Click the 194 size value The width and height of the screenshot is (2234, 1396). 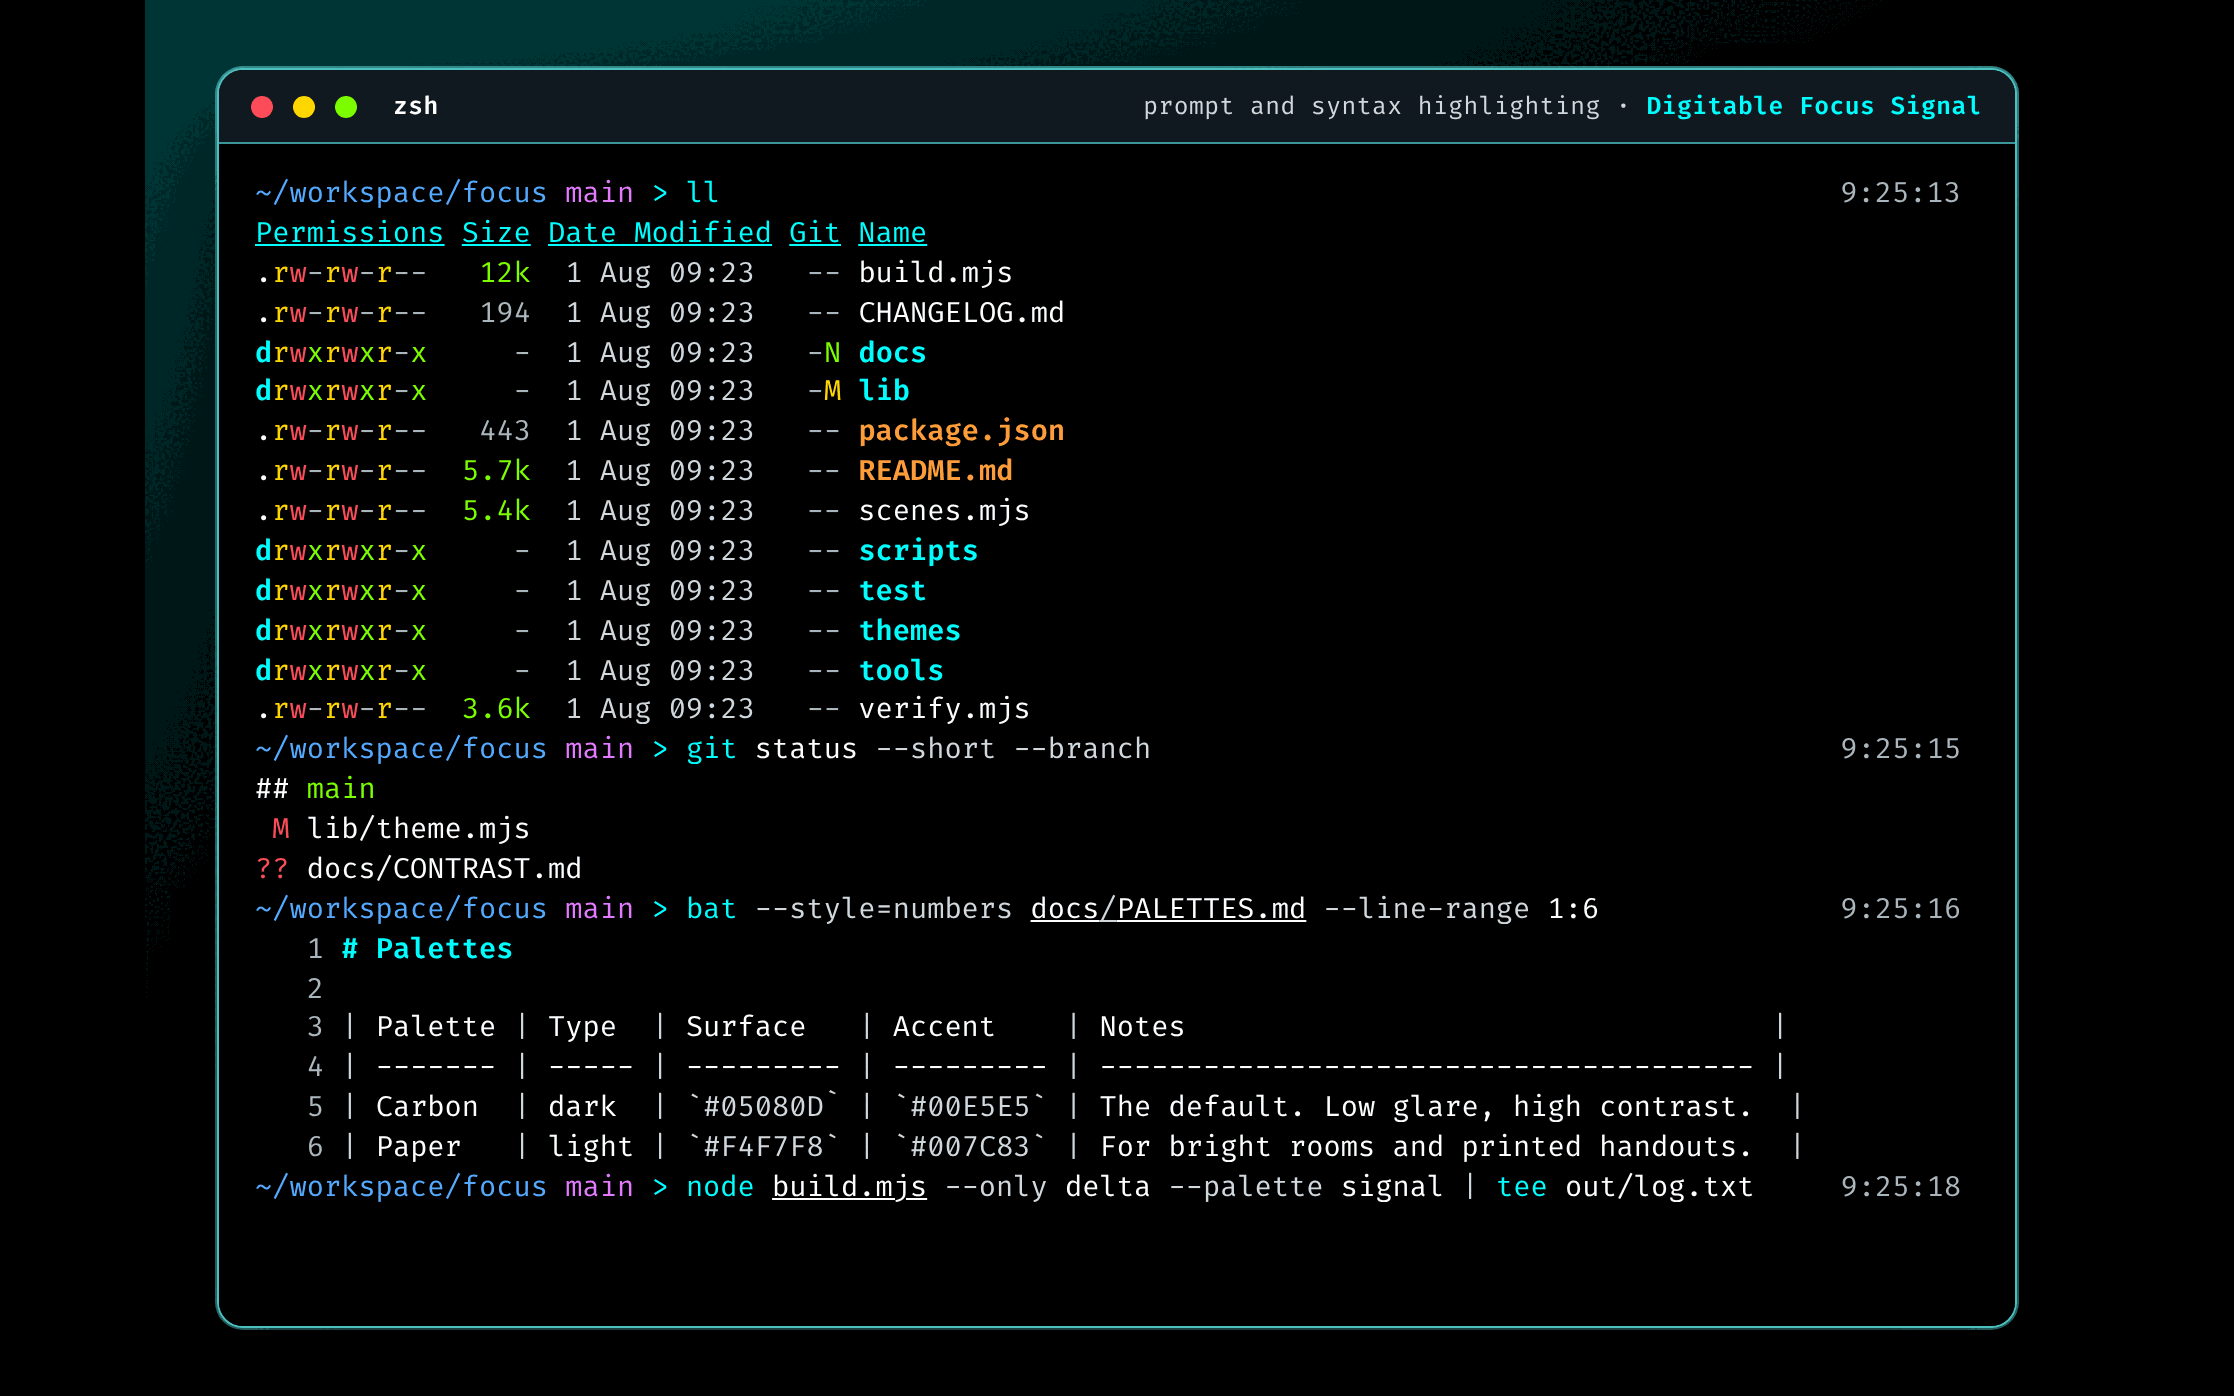pyautogui.click(x=505, y=313)
